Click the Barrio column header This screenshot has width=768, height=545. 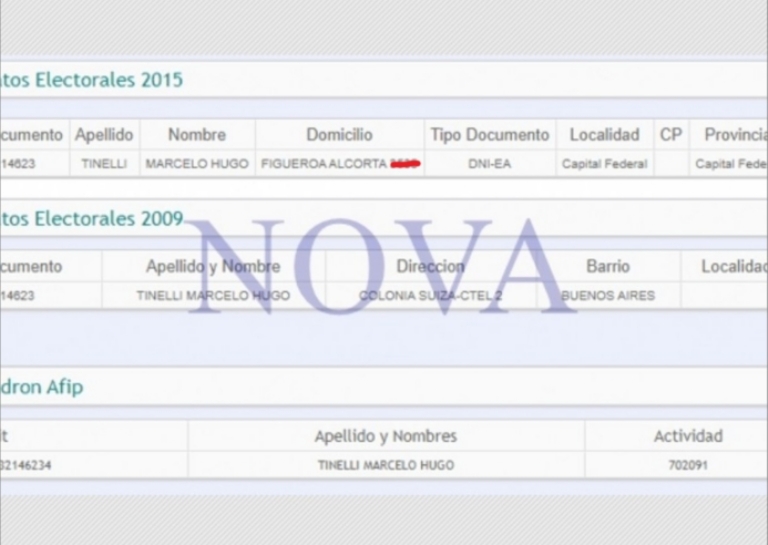pyautogui.click(x=608, y=266)
